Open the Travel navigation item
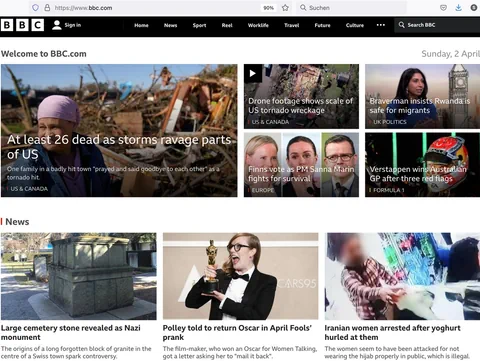Viewport: 480px width, 361px height. (x=292, y=25)
